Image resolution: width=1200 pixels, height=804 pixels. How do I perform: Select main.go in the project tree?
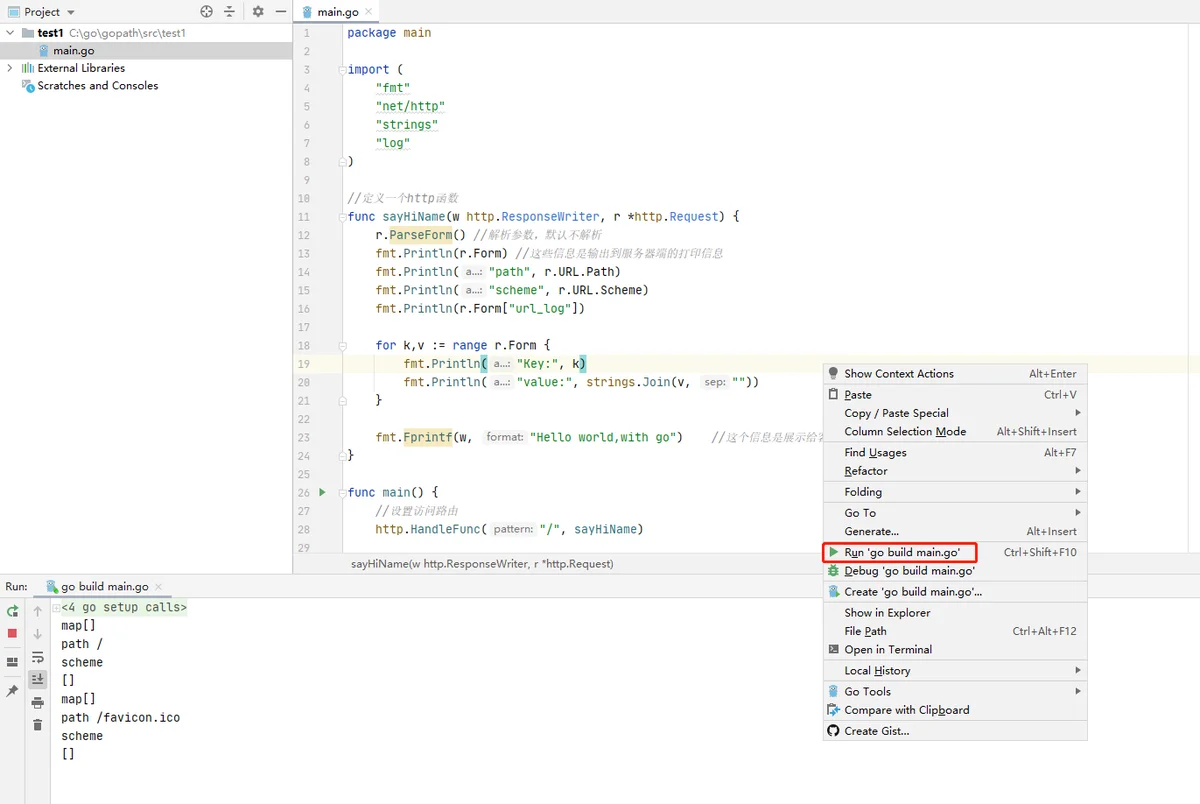(73, 51)
